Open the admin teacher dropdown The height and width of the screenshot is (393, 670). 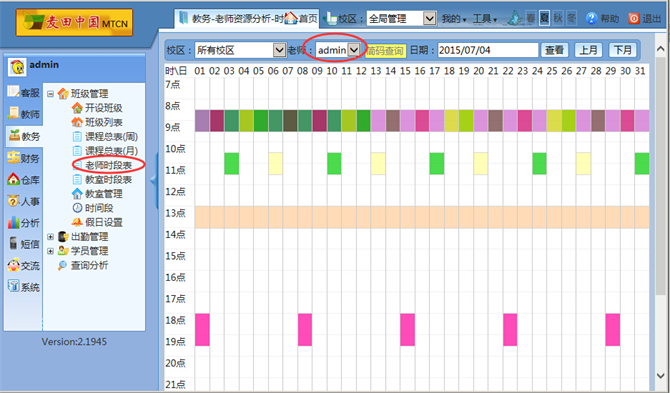tap(338, 50)
